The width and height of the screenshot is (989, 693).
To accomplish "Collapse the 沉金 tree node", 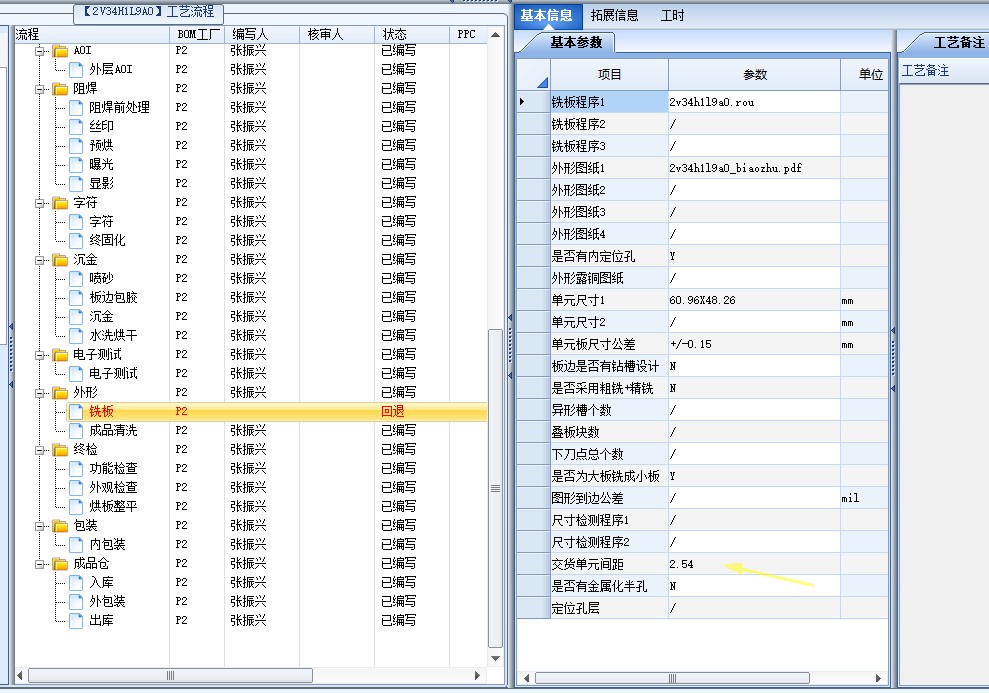I will point(40,260).
